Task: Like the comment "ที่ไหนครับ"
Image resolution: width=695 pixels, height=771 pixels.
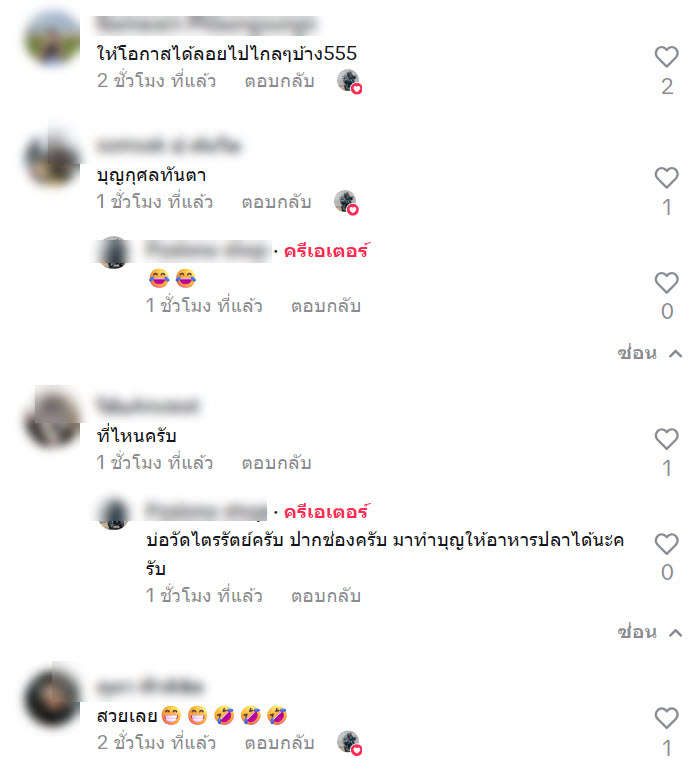Action: [x=666, y=439]
